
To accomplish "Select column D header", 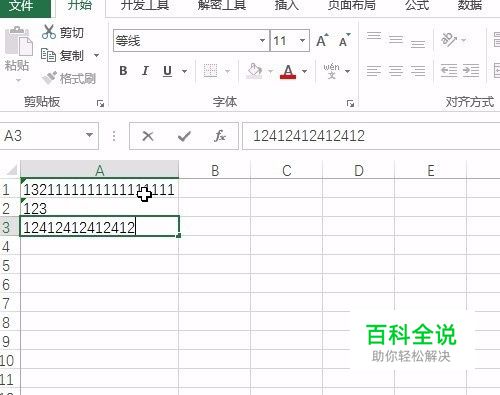I will pos(359,170).
